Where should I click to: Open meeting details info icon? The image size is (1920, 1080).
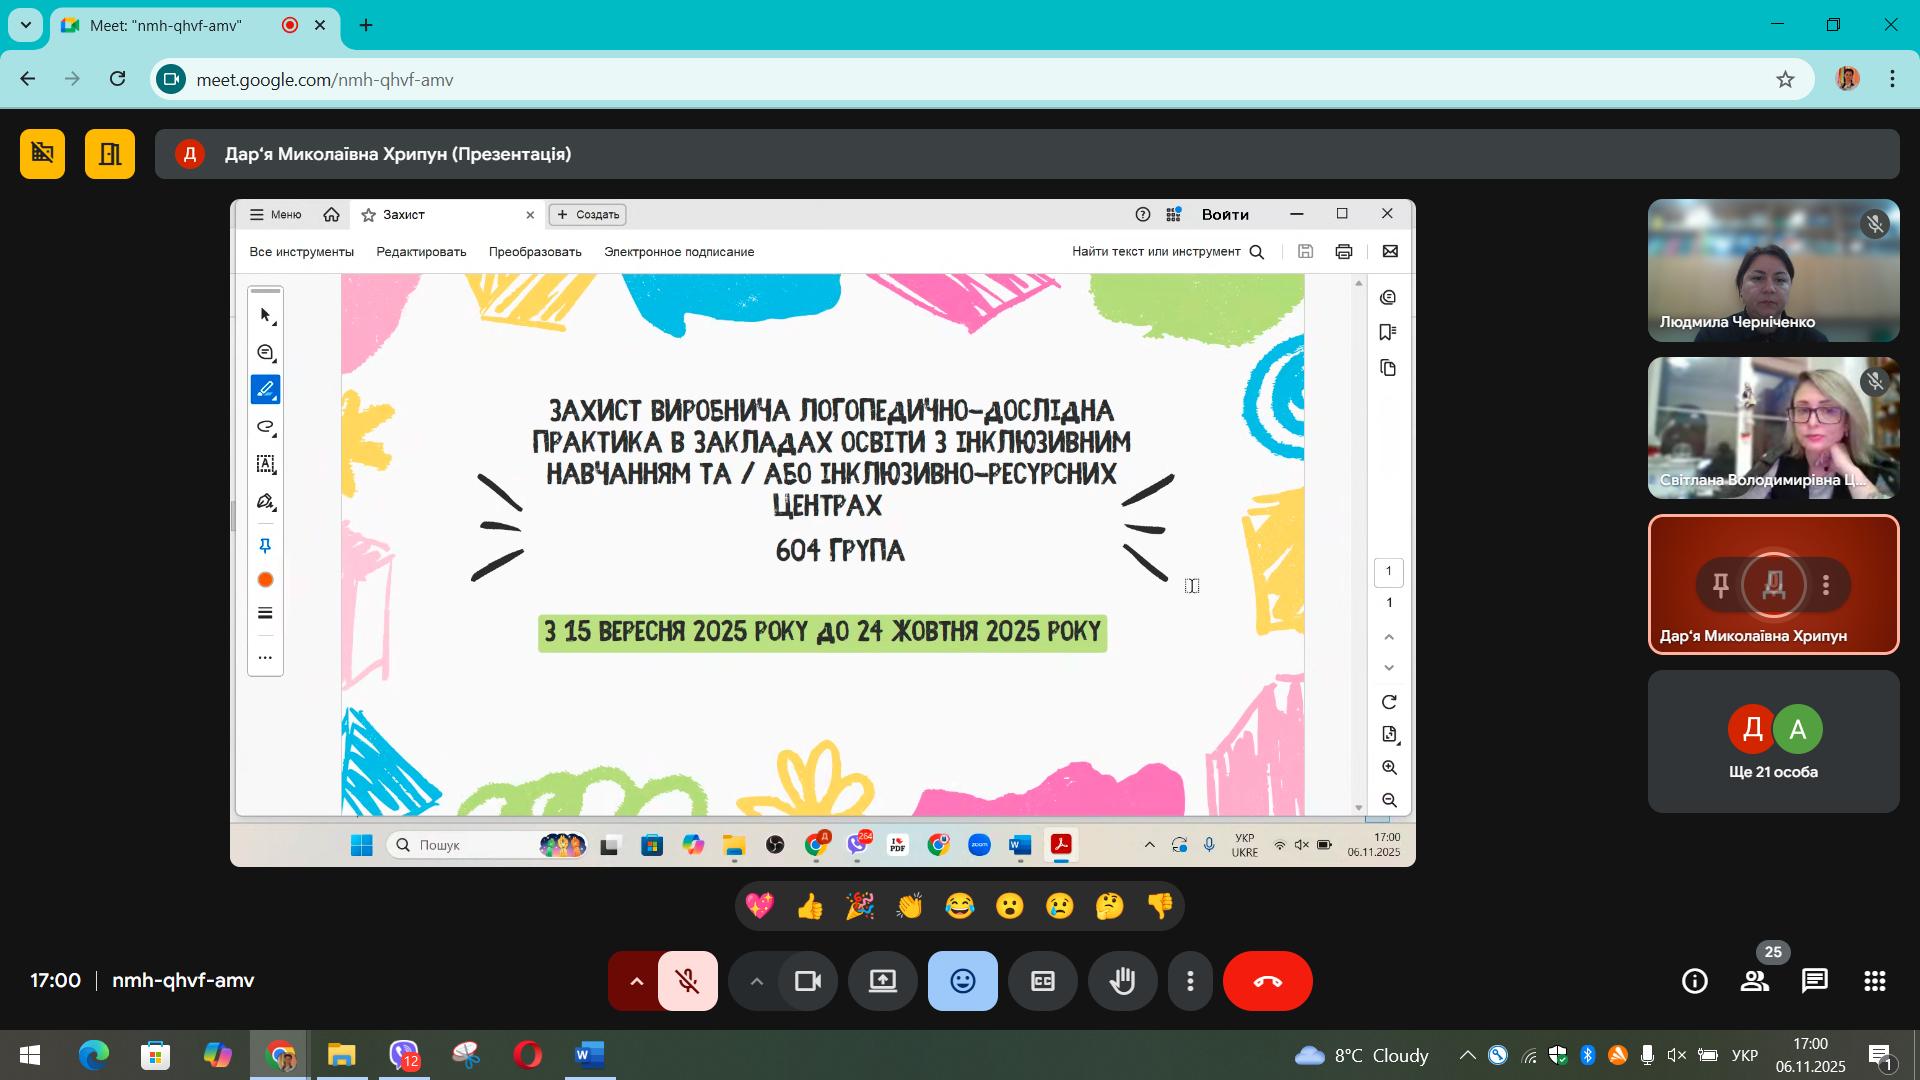coord(1695,981)
